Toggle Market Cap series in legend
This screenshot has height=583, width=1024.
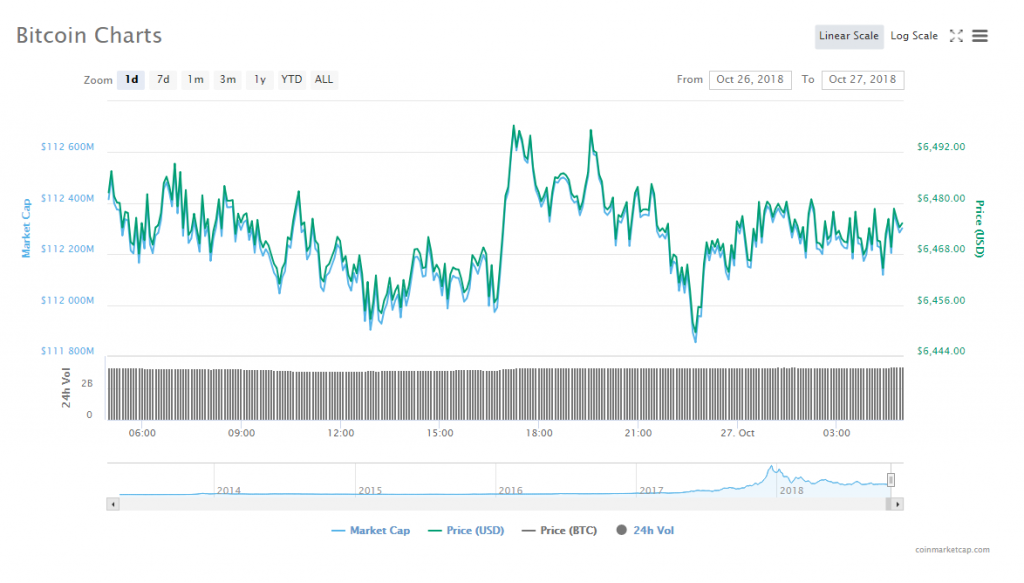374,530
